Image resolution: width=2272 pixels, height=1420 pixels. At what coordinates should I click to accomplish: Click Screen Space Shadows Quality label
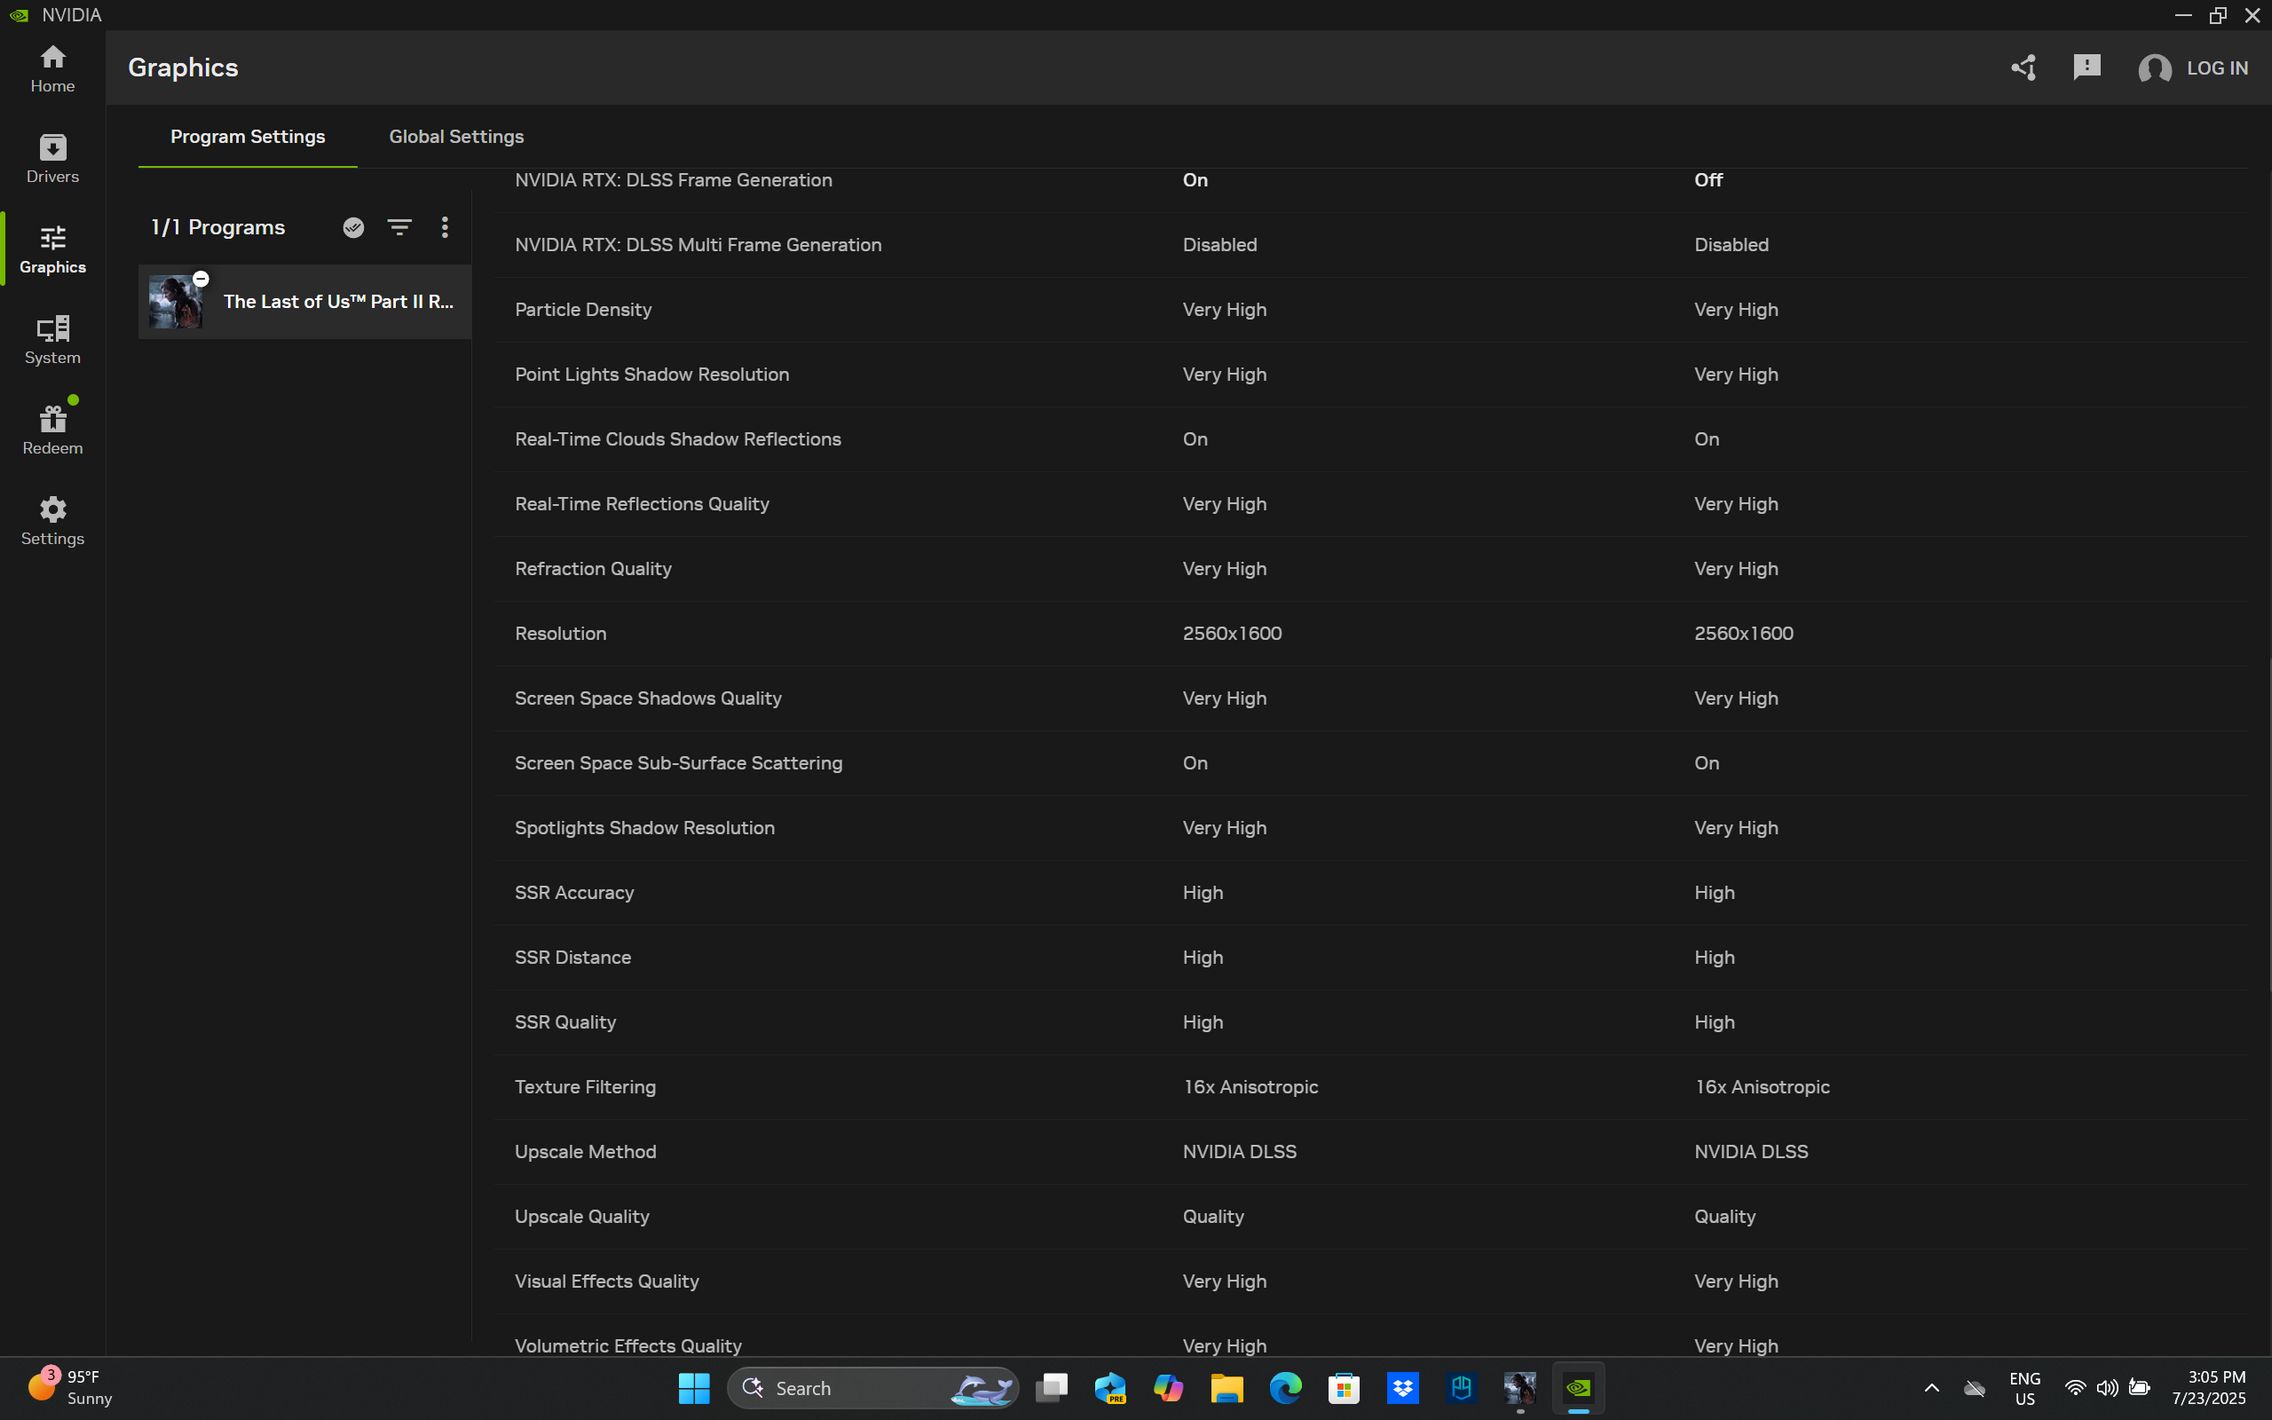[648, 699]
